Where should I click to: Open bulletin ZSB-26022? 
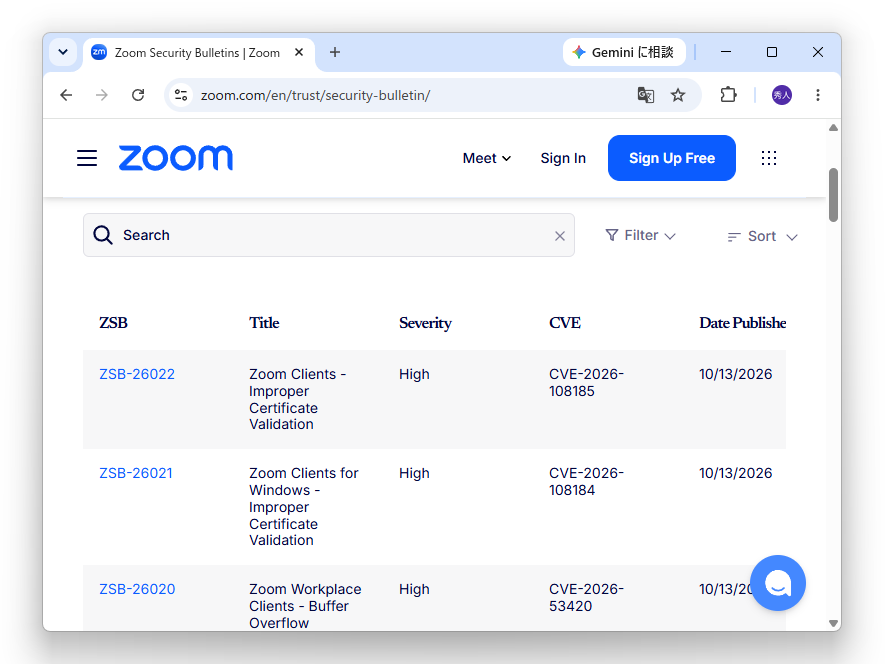pyautogui.click(x=137, y=374)
